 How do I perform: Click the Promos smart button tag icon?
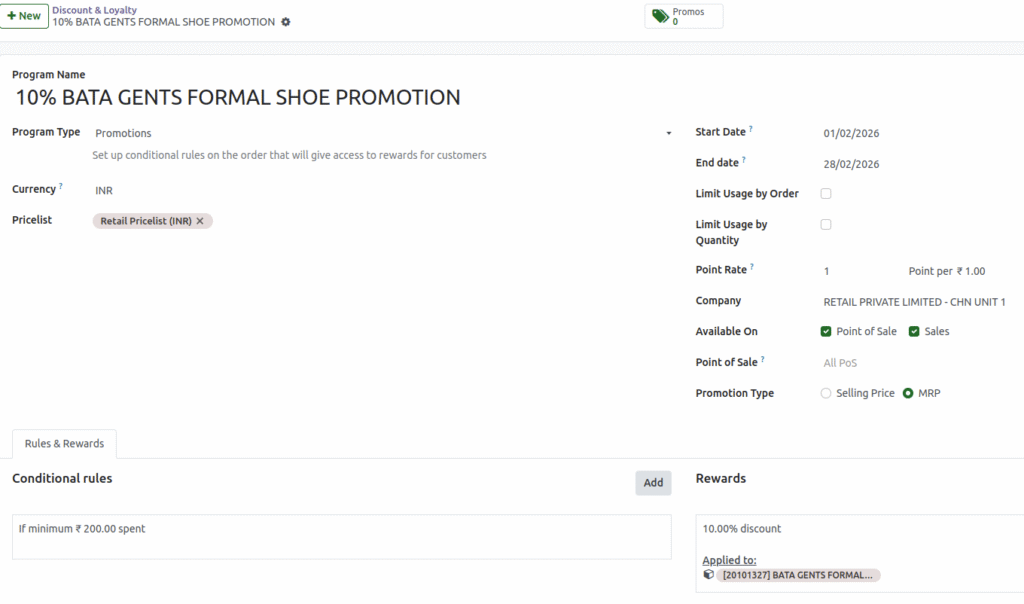pyautogui.click(x=659, y=15)
